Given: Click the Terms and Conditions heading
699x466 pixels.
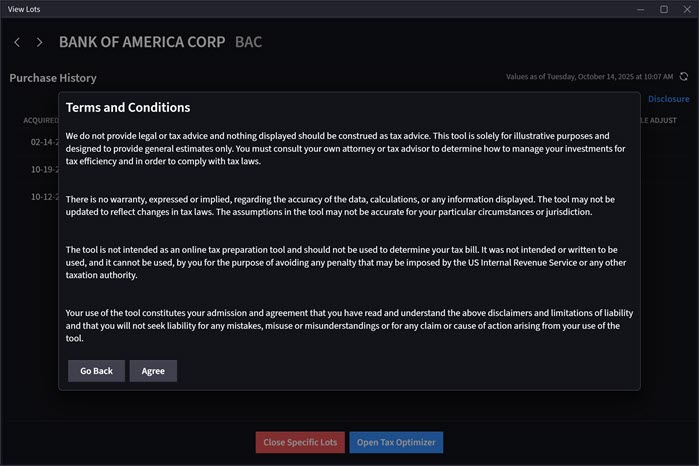Looking at the screenshot, I should [128, 108].
